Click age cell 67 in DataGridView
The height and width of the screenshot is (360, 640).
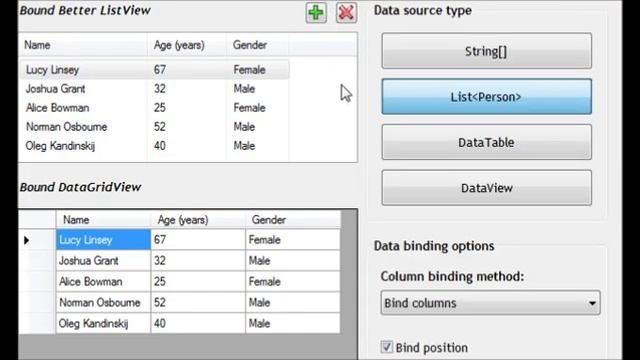pyautogui.click(x=198, y=240)
